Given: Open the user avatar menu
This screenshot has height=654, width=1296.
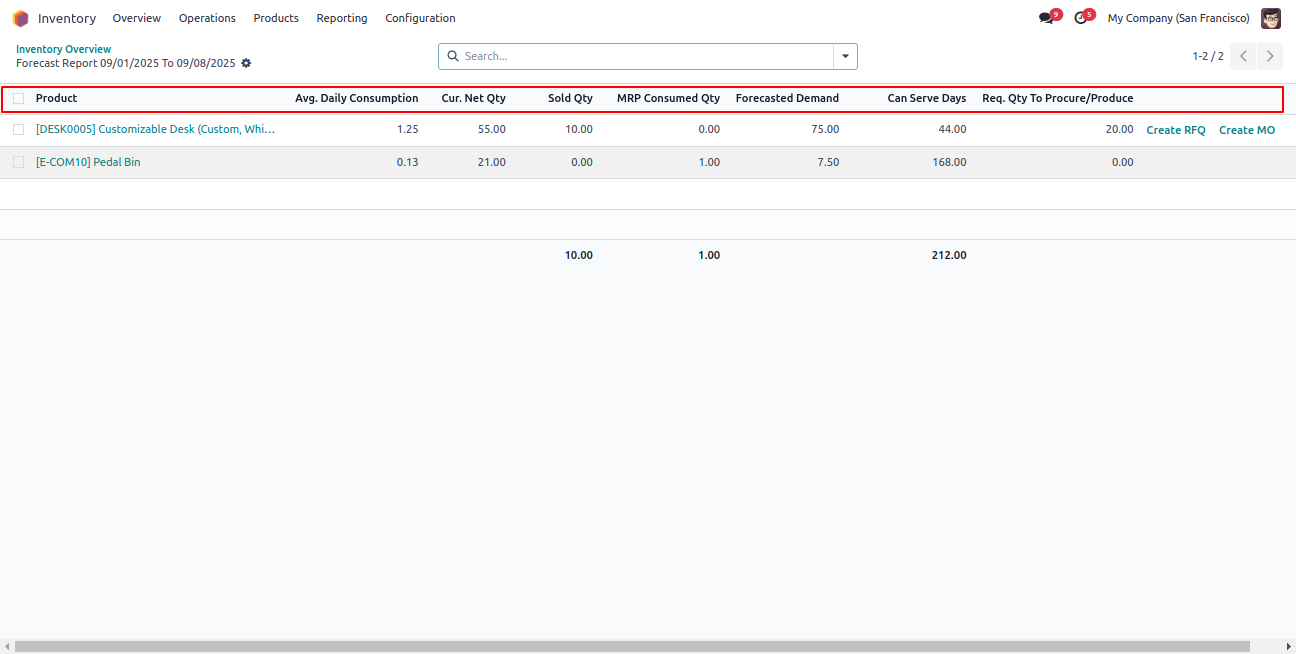Looking at the screenshot, I should click(x=1271, y=18).
